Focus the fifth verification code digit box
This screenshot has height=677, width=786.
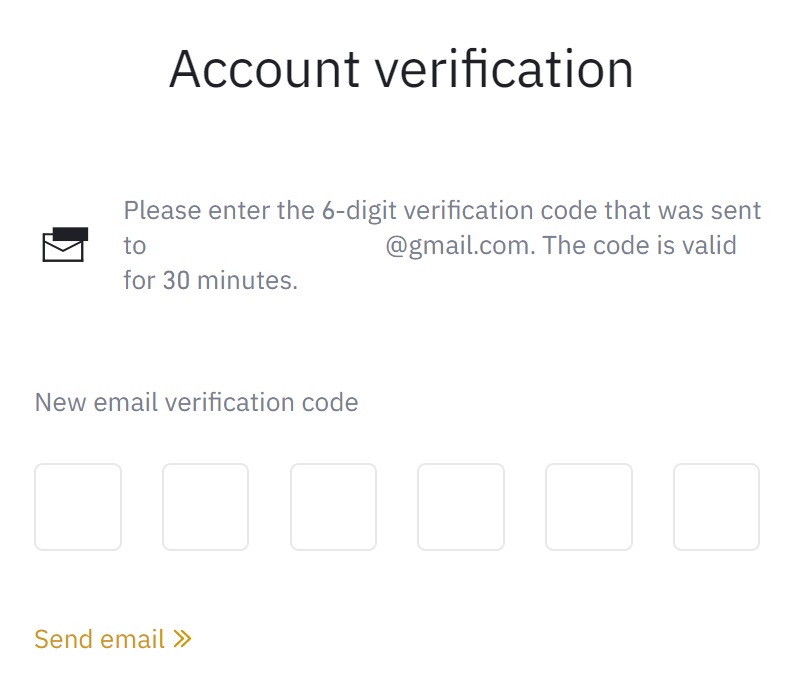tap(588, 507)
